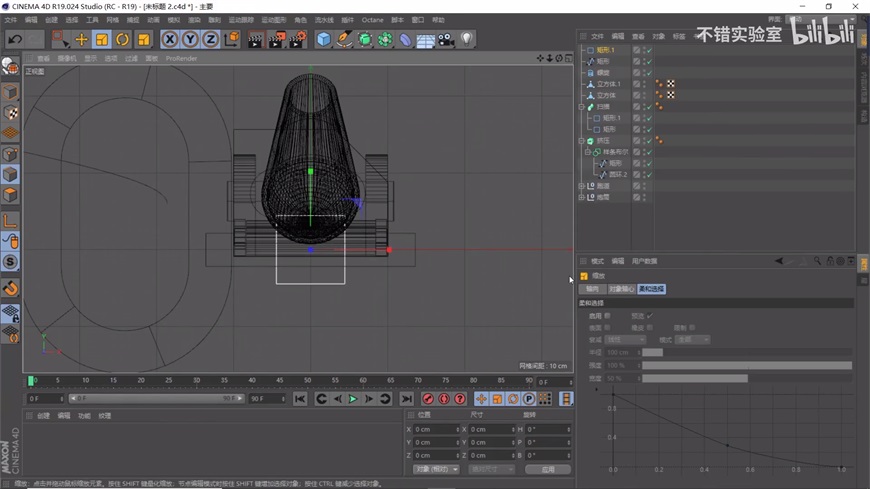Viewport: 870px width, 489px height.
Task: Add a Light object from toolbar
Action: (x=466, y=40)
